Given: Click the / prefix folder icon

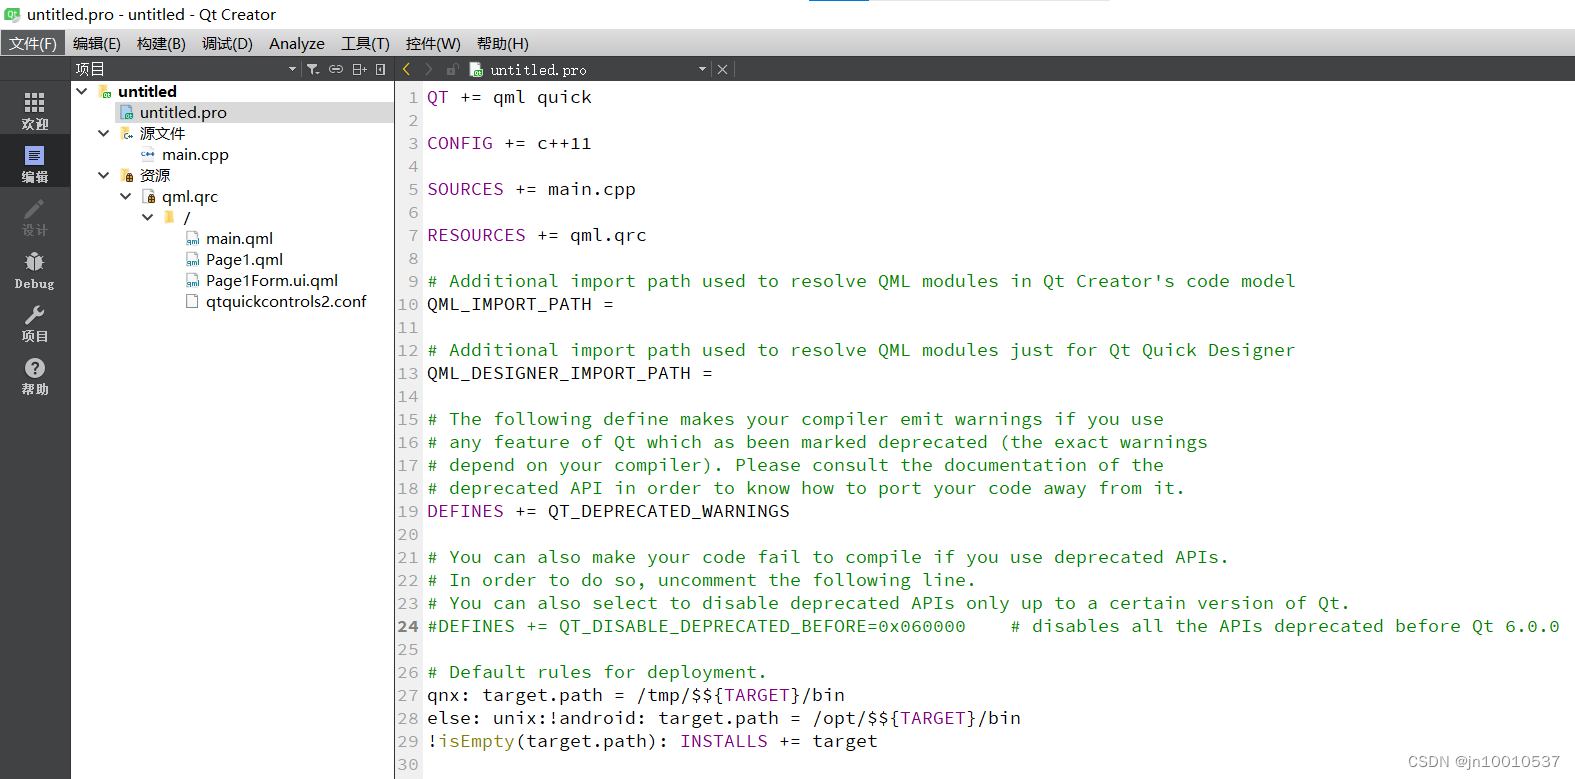Looking at the screenshot, I should pos(169,217).
